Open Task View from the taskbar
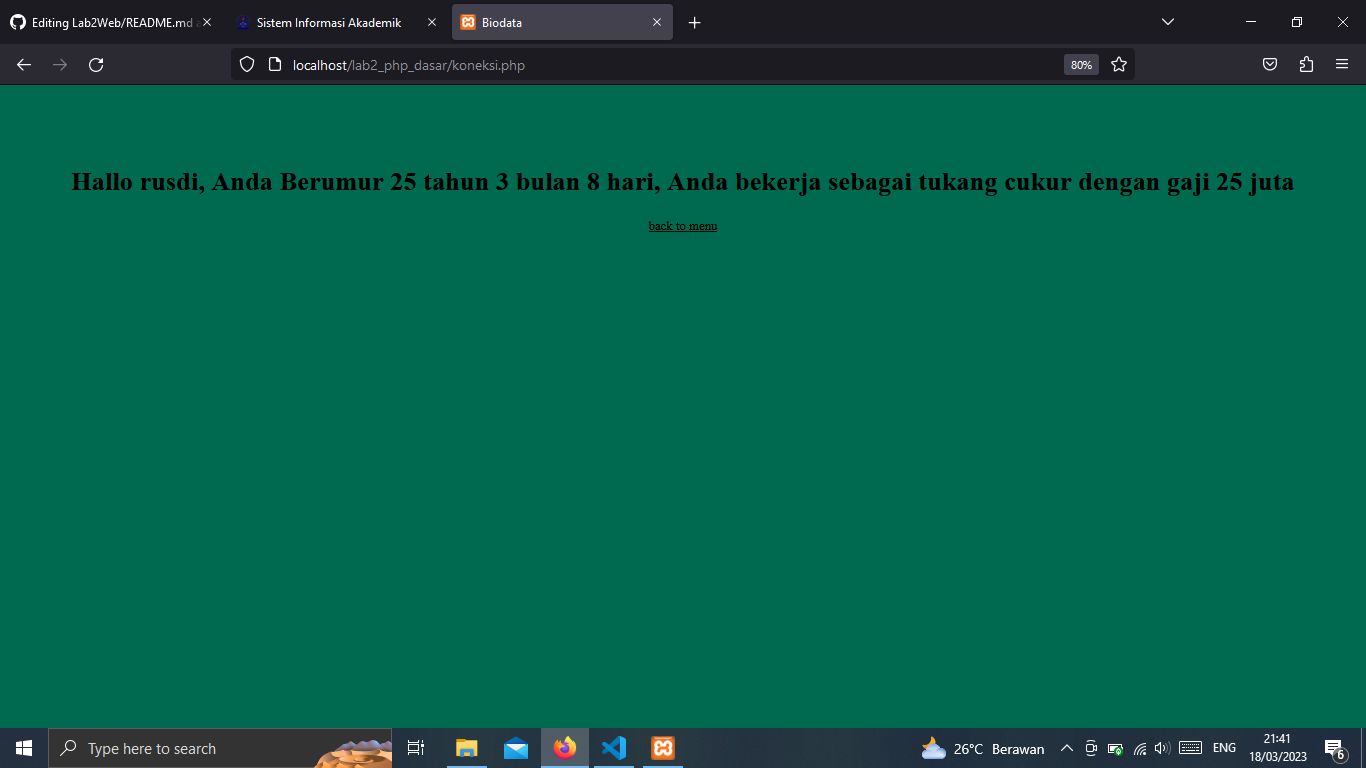 pyautogui.click(x=415, y=747)
